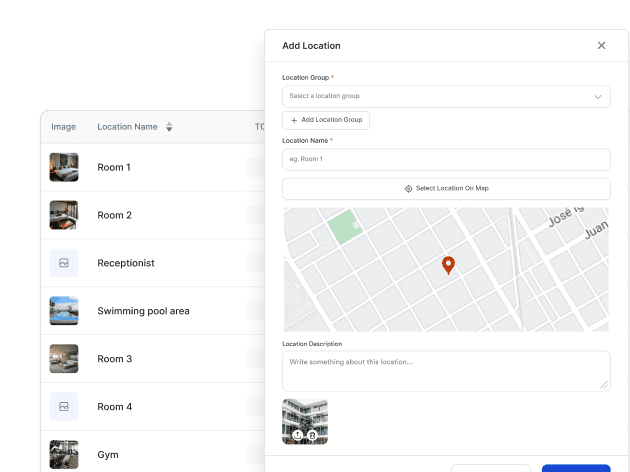Click the Image column header
This screenshot has width=630, height=472.
tap(64, 127)
